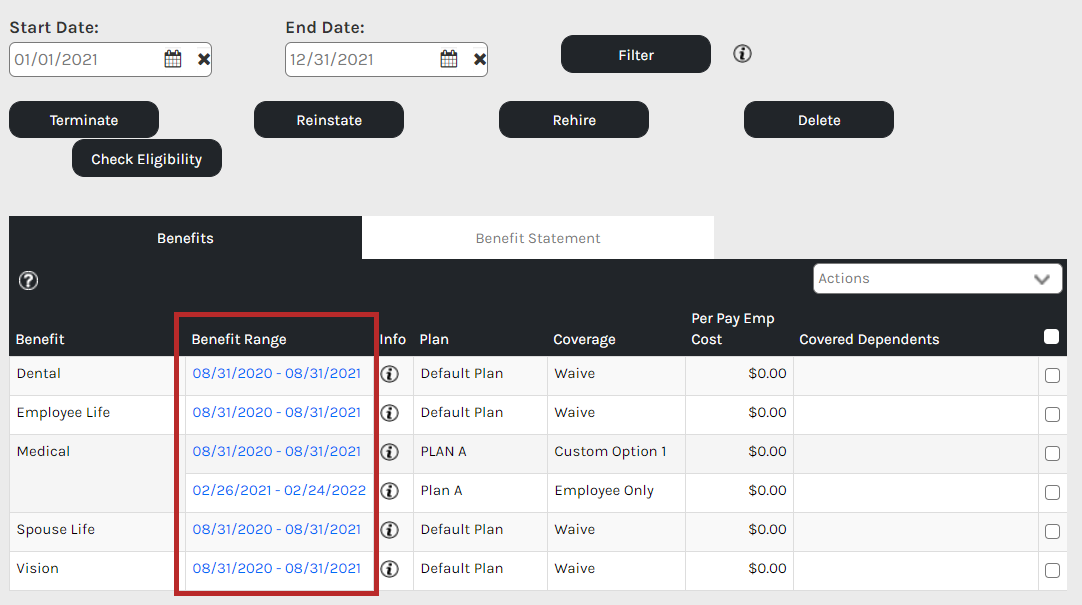1082x605 pixels.
Task: Click the Benefit column header
Action: pyautogui.click(x=40, y=339)
